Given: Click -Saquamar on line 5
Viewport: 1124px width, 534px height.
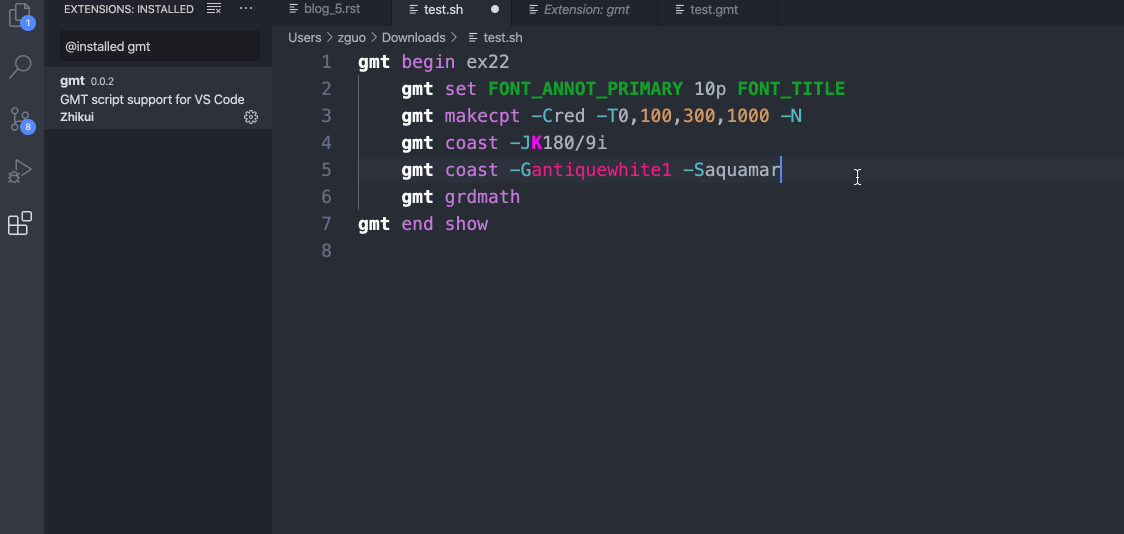Looking at the screenshot, I should (x=732, y=170).
